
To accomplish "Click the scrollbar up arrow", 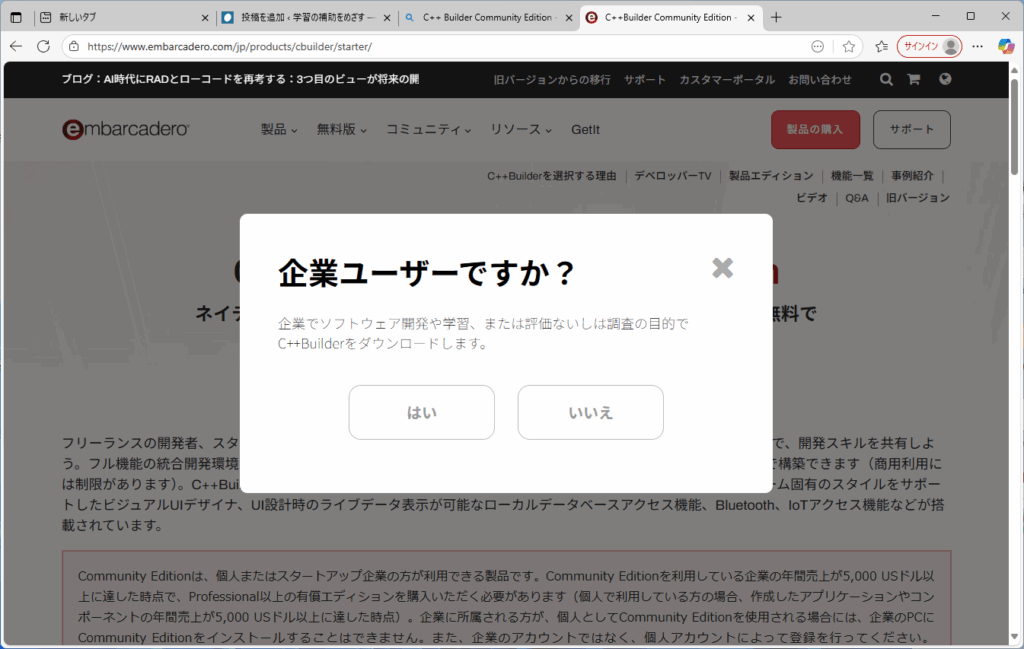I will (x=1014, y=70).
